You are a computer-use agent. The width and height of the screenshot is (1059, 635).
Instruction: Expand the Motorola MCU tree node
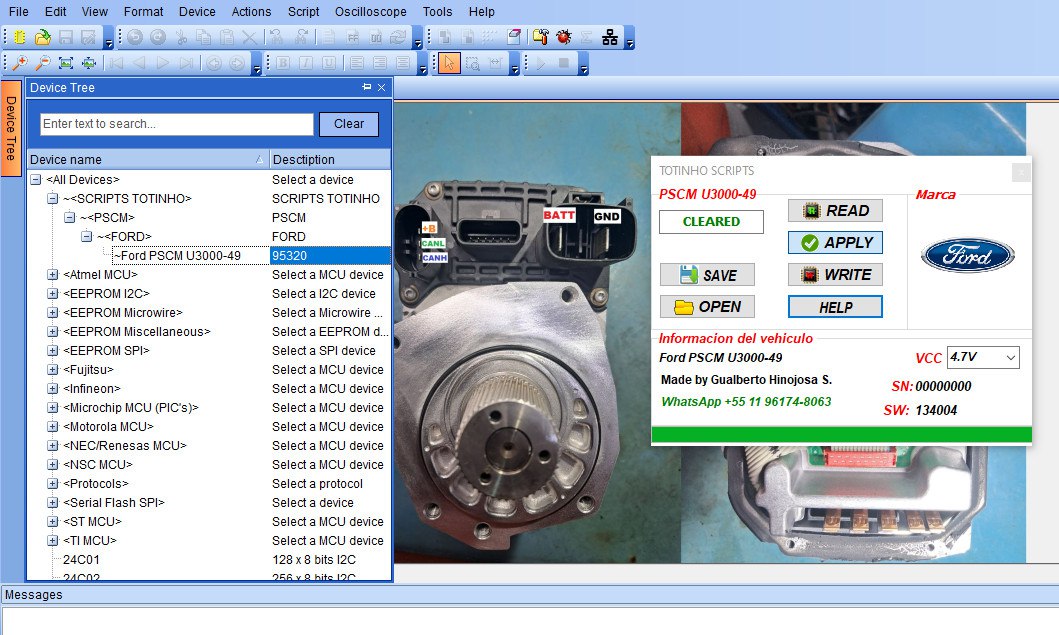[52, 427]
